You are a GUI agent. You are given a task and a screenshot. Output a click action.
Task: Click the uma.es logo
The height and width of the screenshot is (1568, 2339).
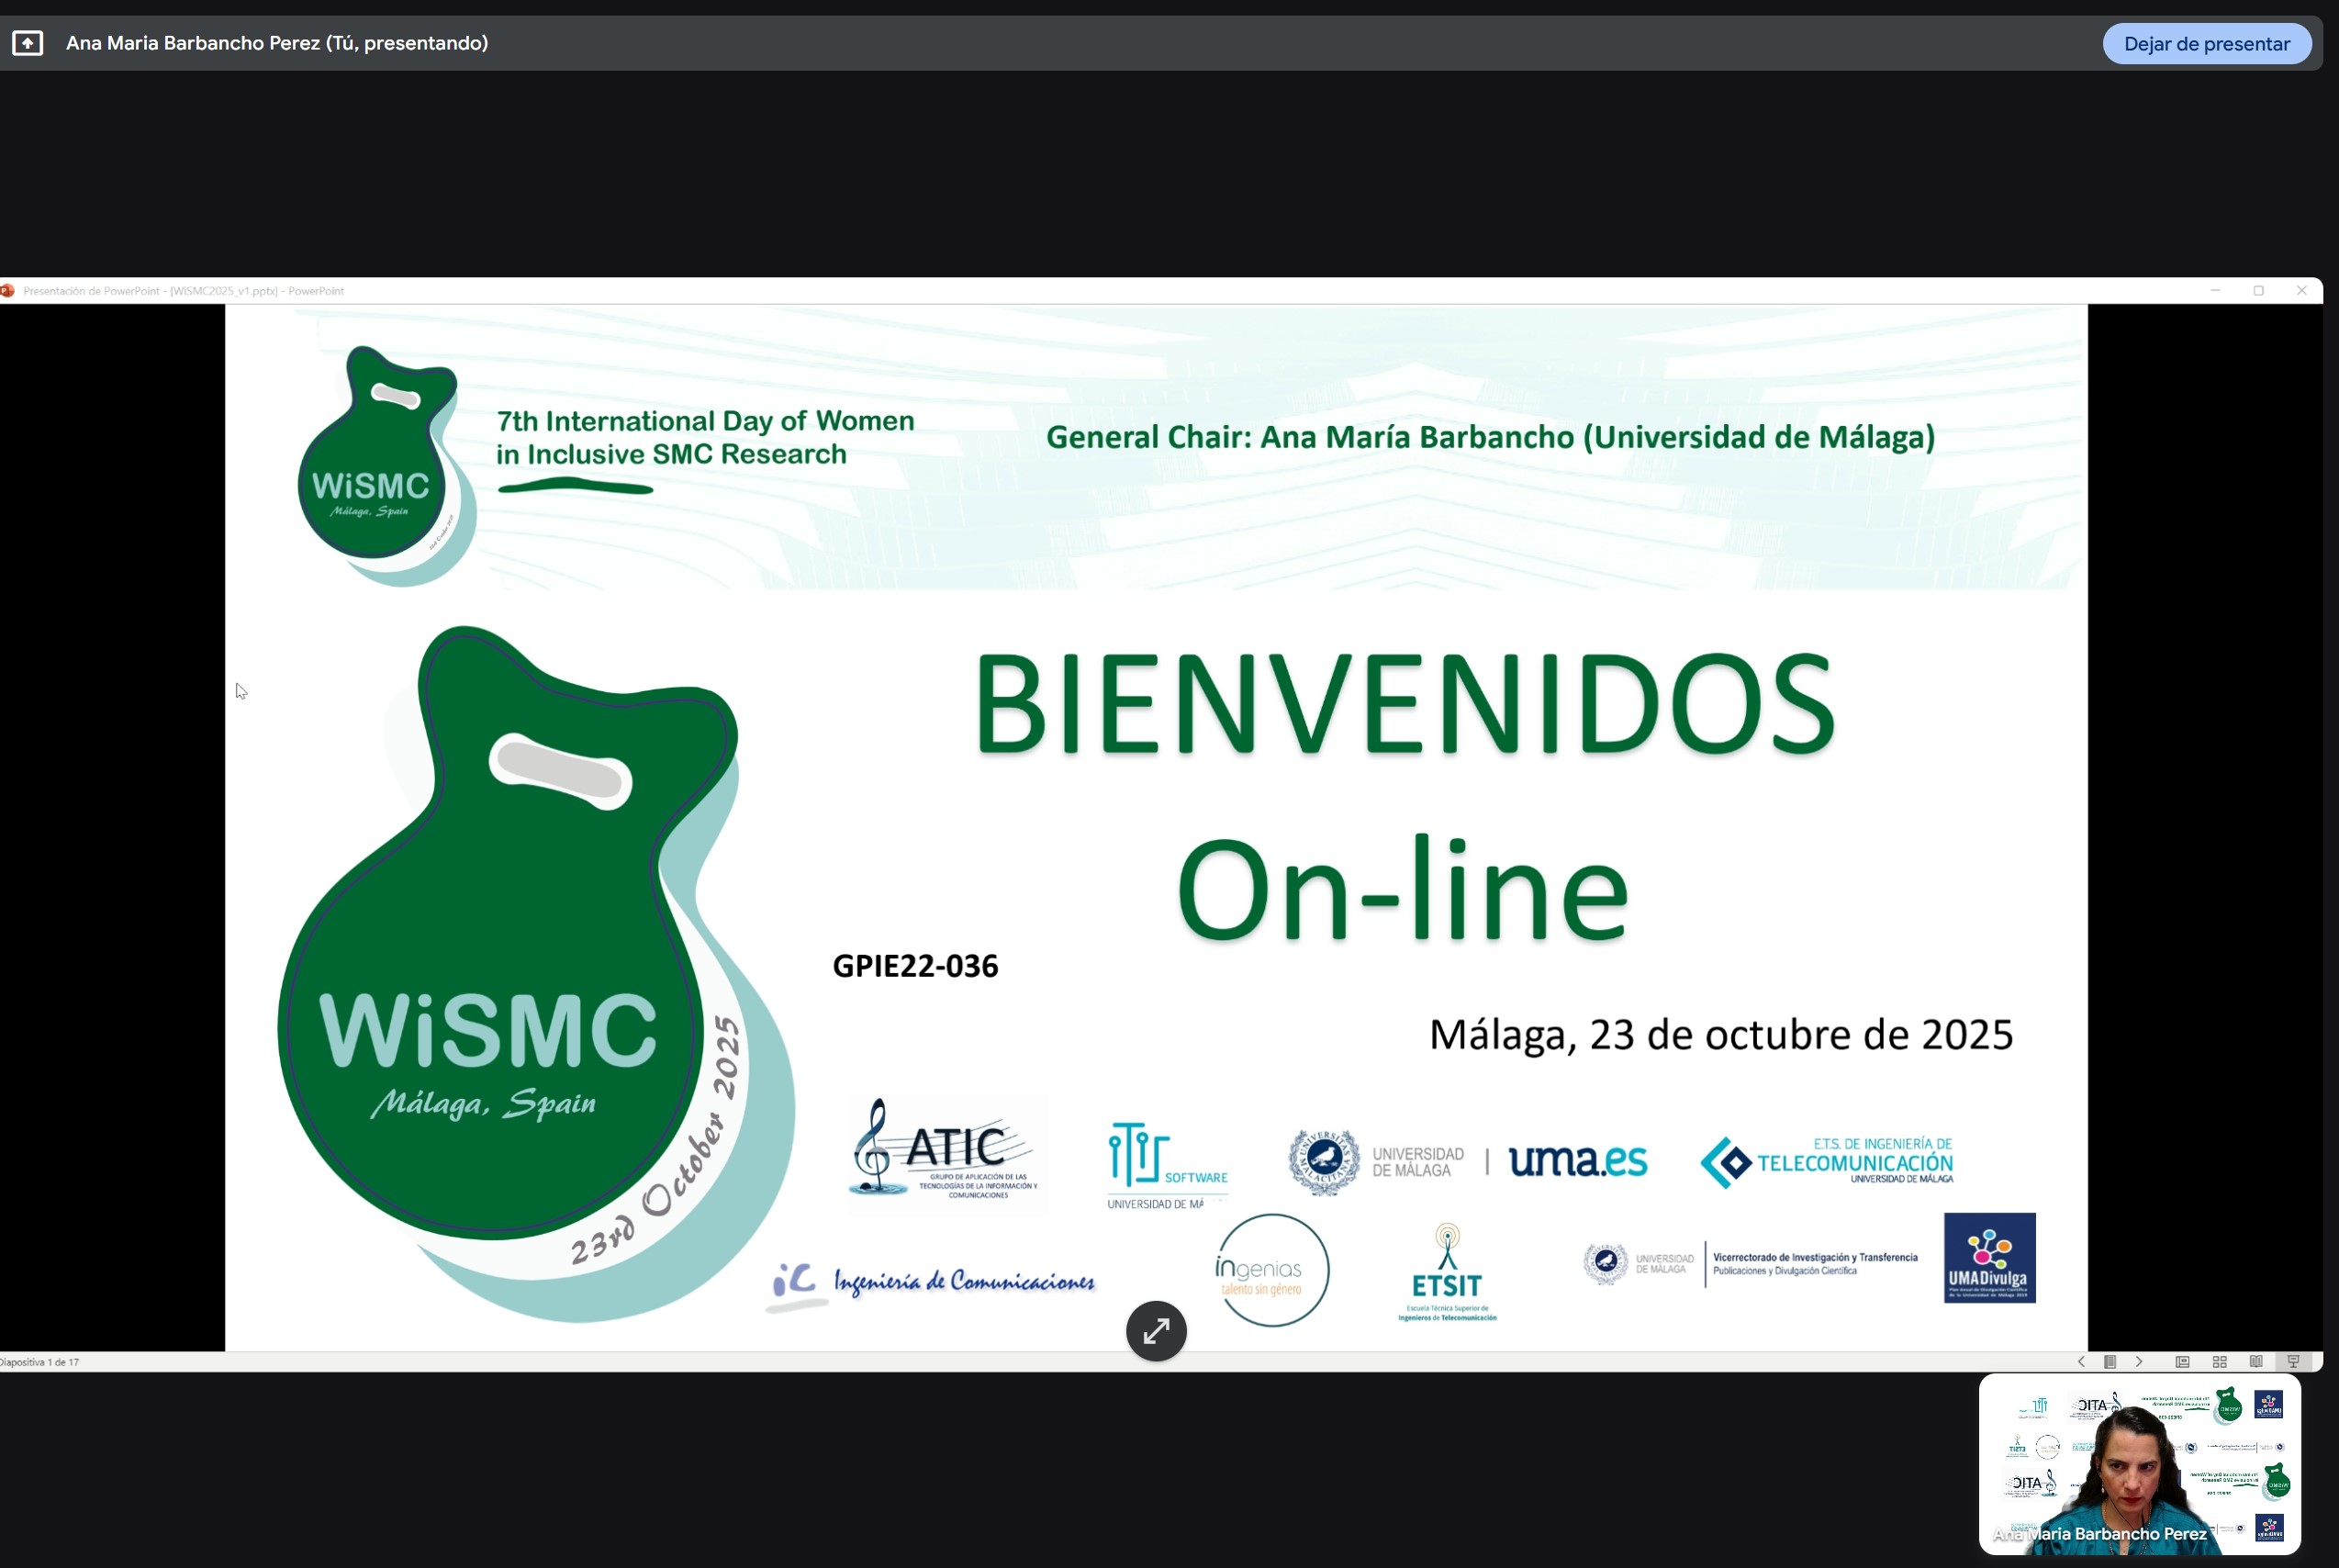(1577, 1160)
